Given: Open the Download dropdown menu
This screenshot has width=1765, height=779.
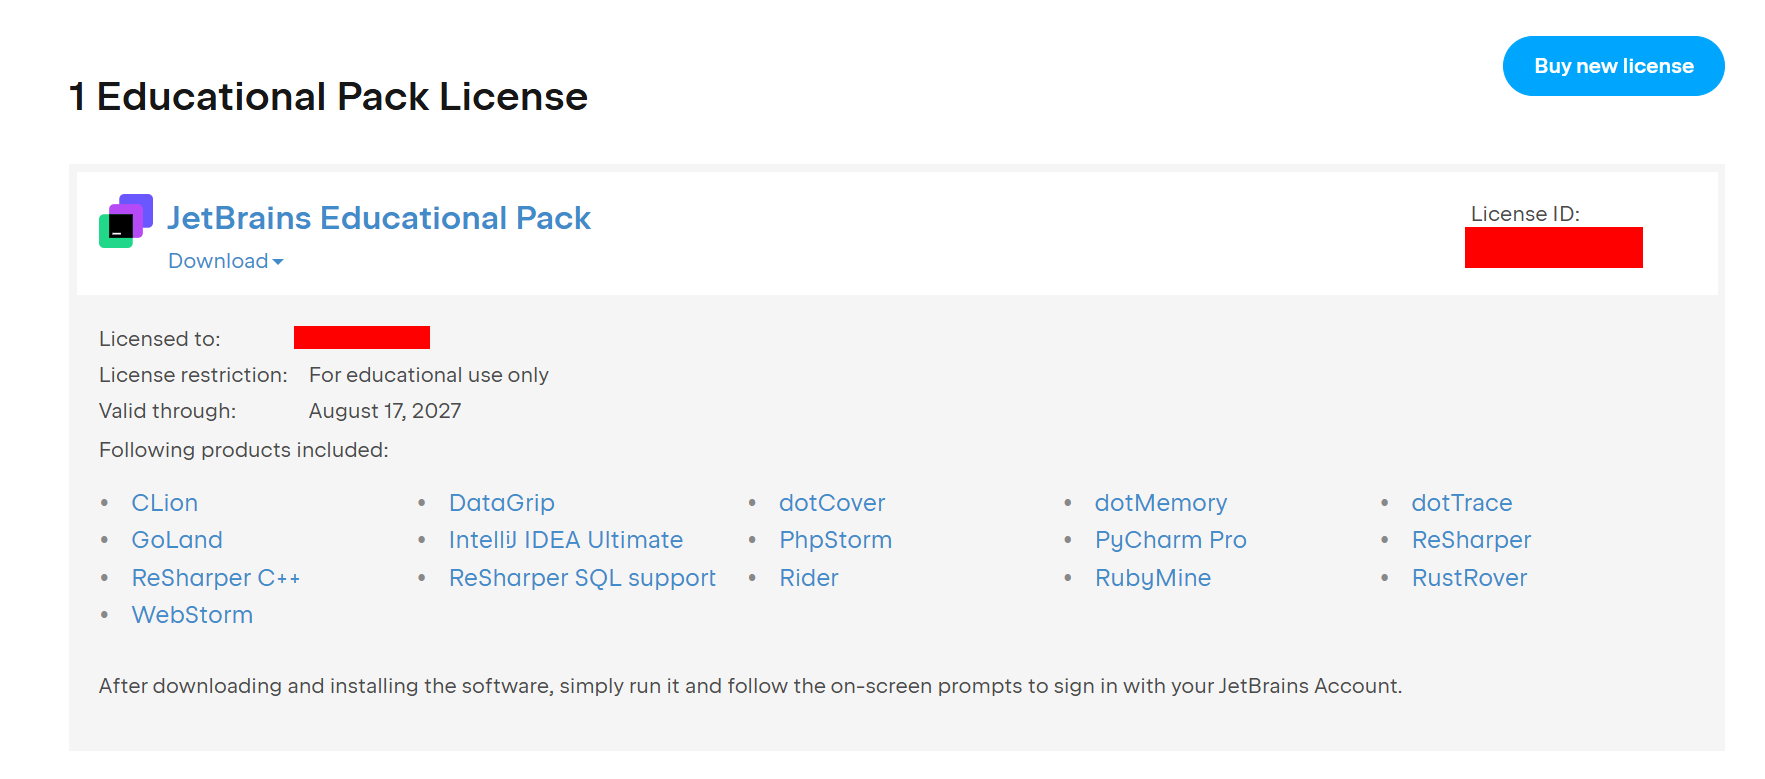Looking at the screenshot, I should tap(226, 261).
